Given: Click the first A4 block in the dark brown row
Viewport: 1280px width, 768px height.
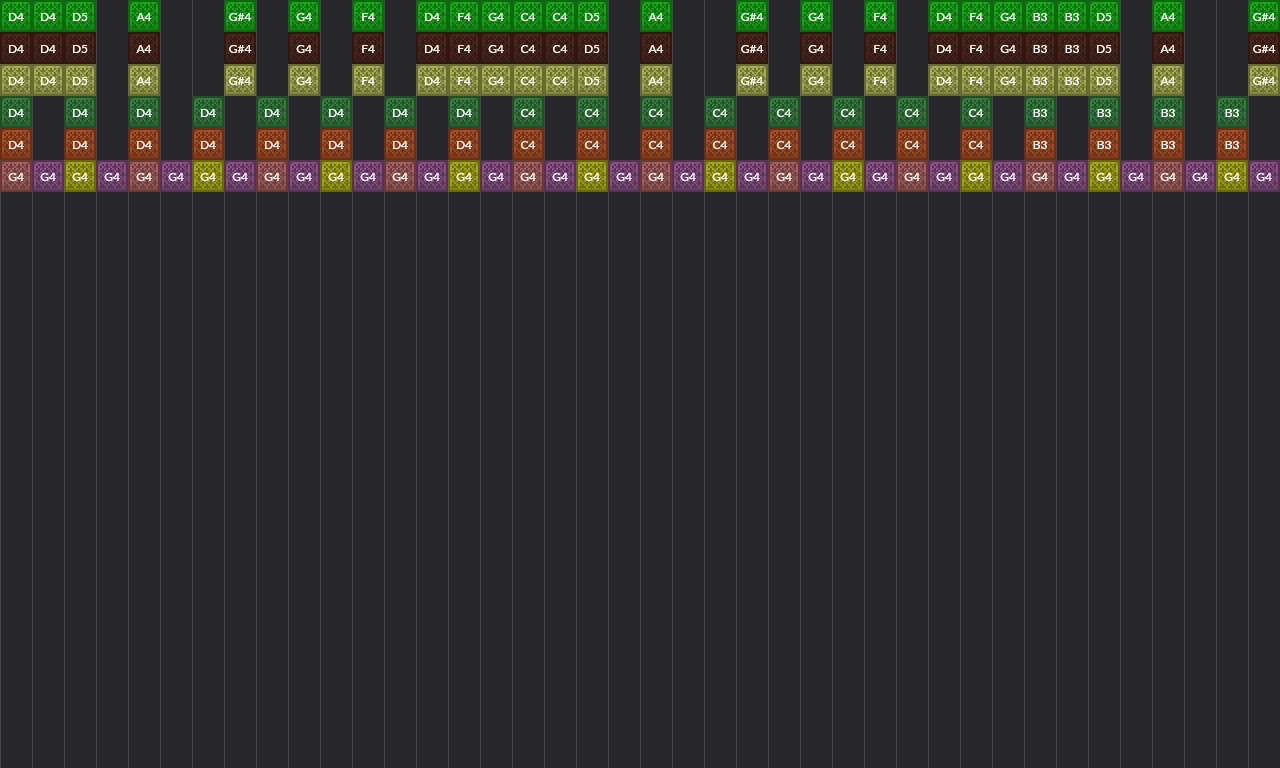Looking at the screenshot, I should click(x=144, y=49).
